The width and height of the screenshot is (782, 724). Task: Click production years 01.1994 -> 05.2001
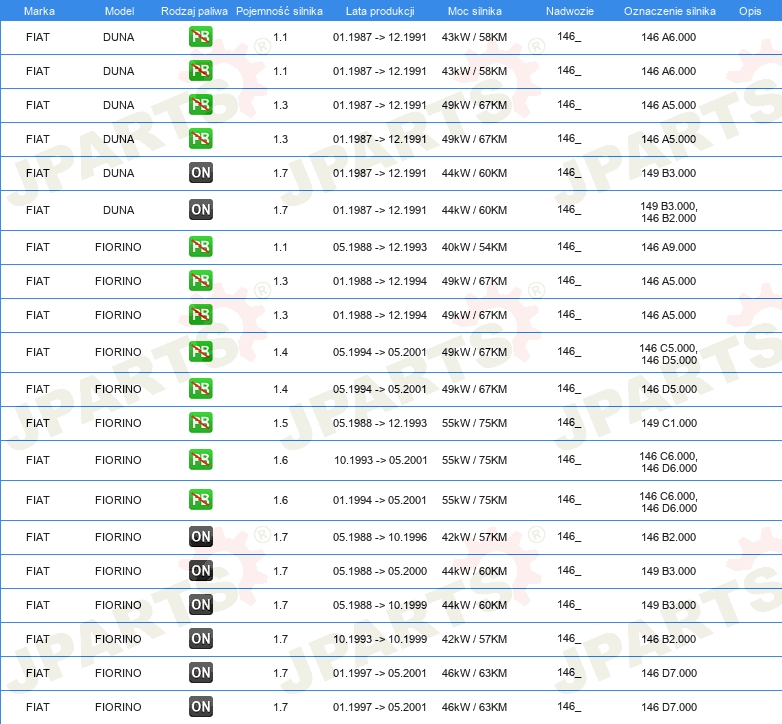tap(380, 500)
